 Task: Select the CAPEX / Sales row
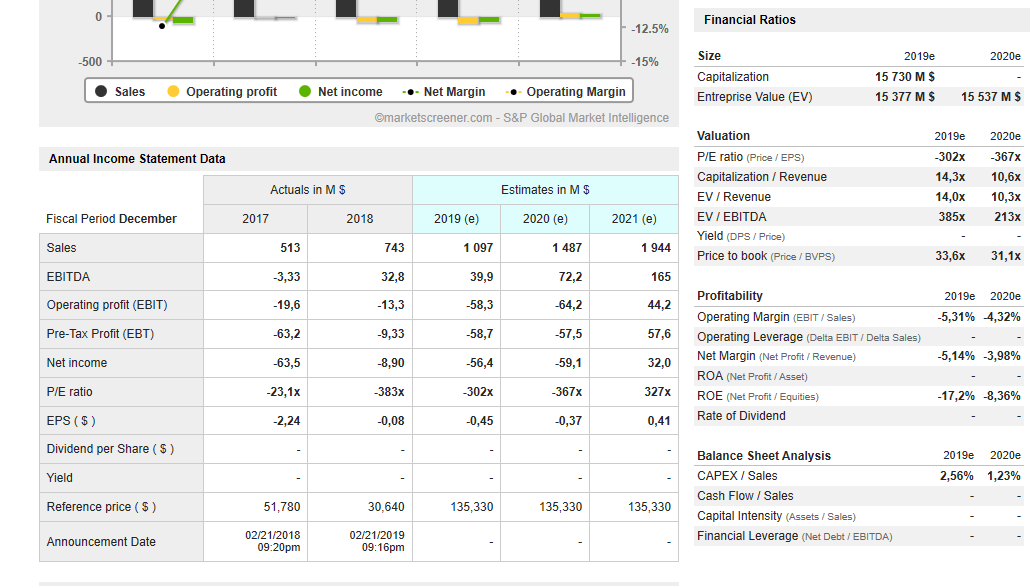[737, 476]
